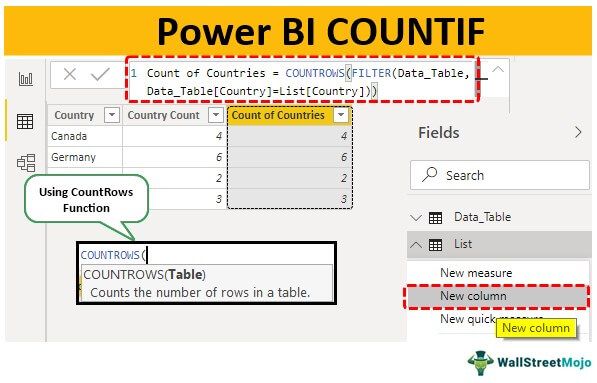Select the Canada cell
The height and width of the screenshot is (383, 597).
click(x=85, y=136)
